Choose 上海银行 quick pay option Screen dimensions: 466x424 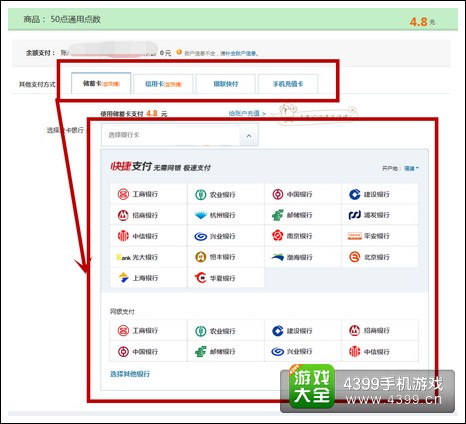[148, 278]
